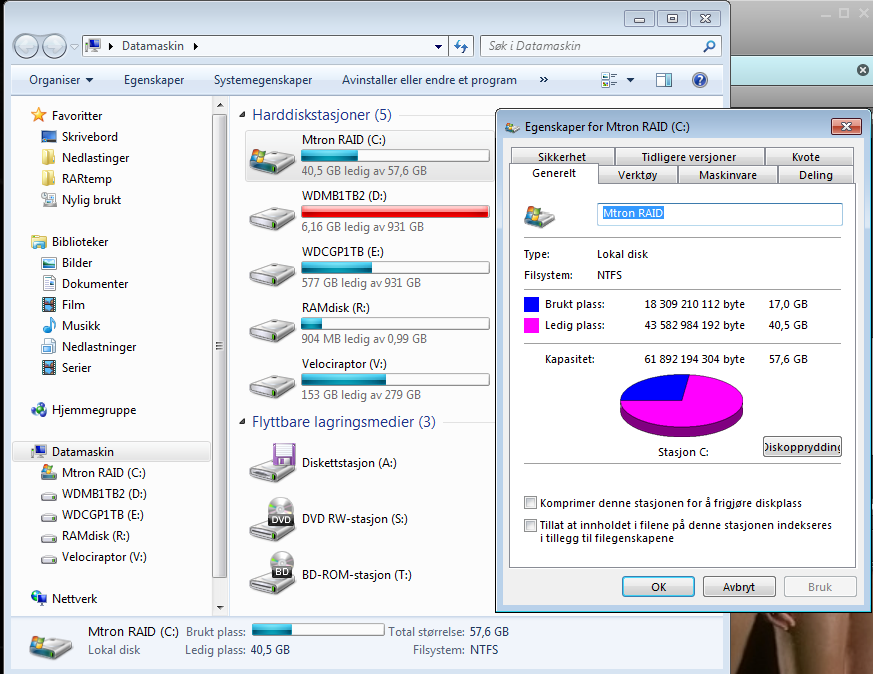This screenshot has height=674, width=875.
Task: Click the Musikk note icon in sidebar
Action: pos(49,325)
